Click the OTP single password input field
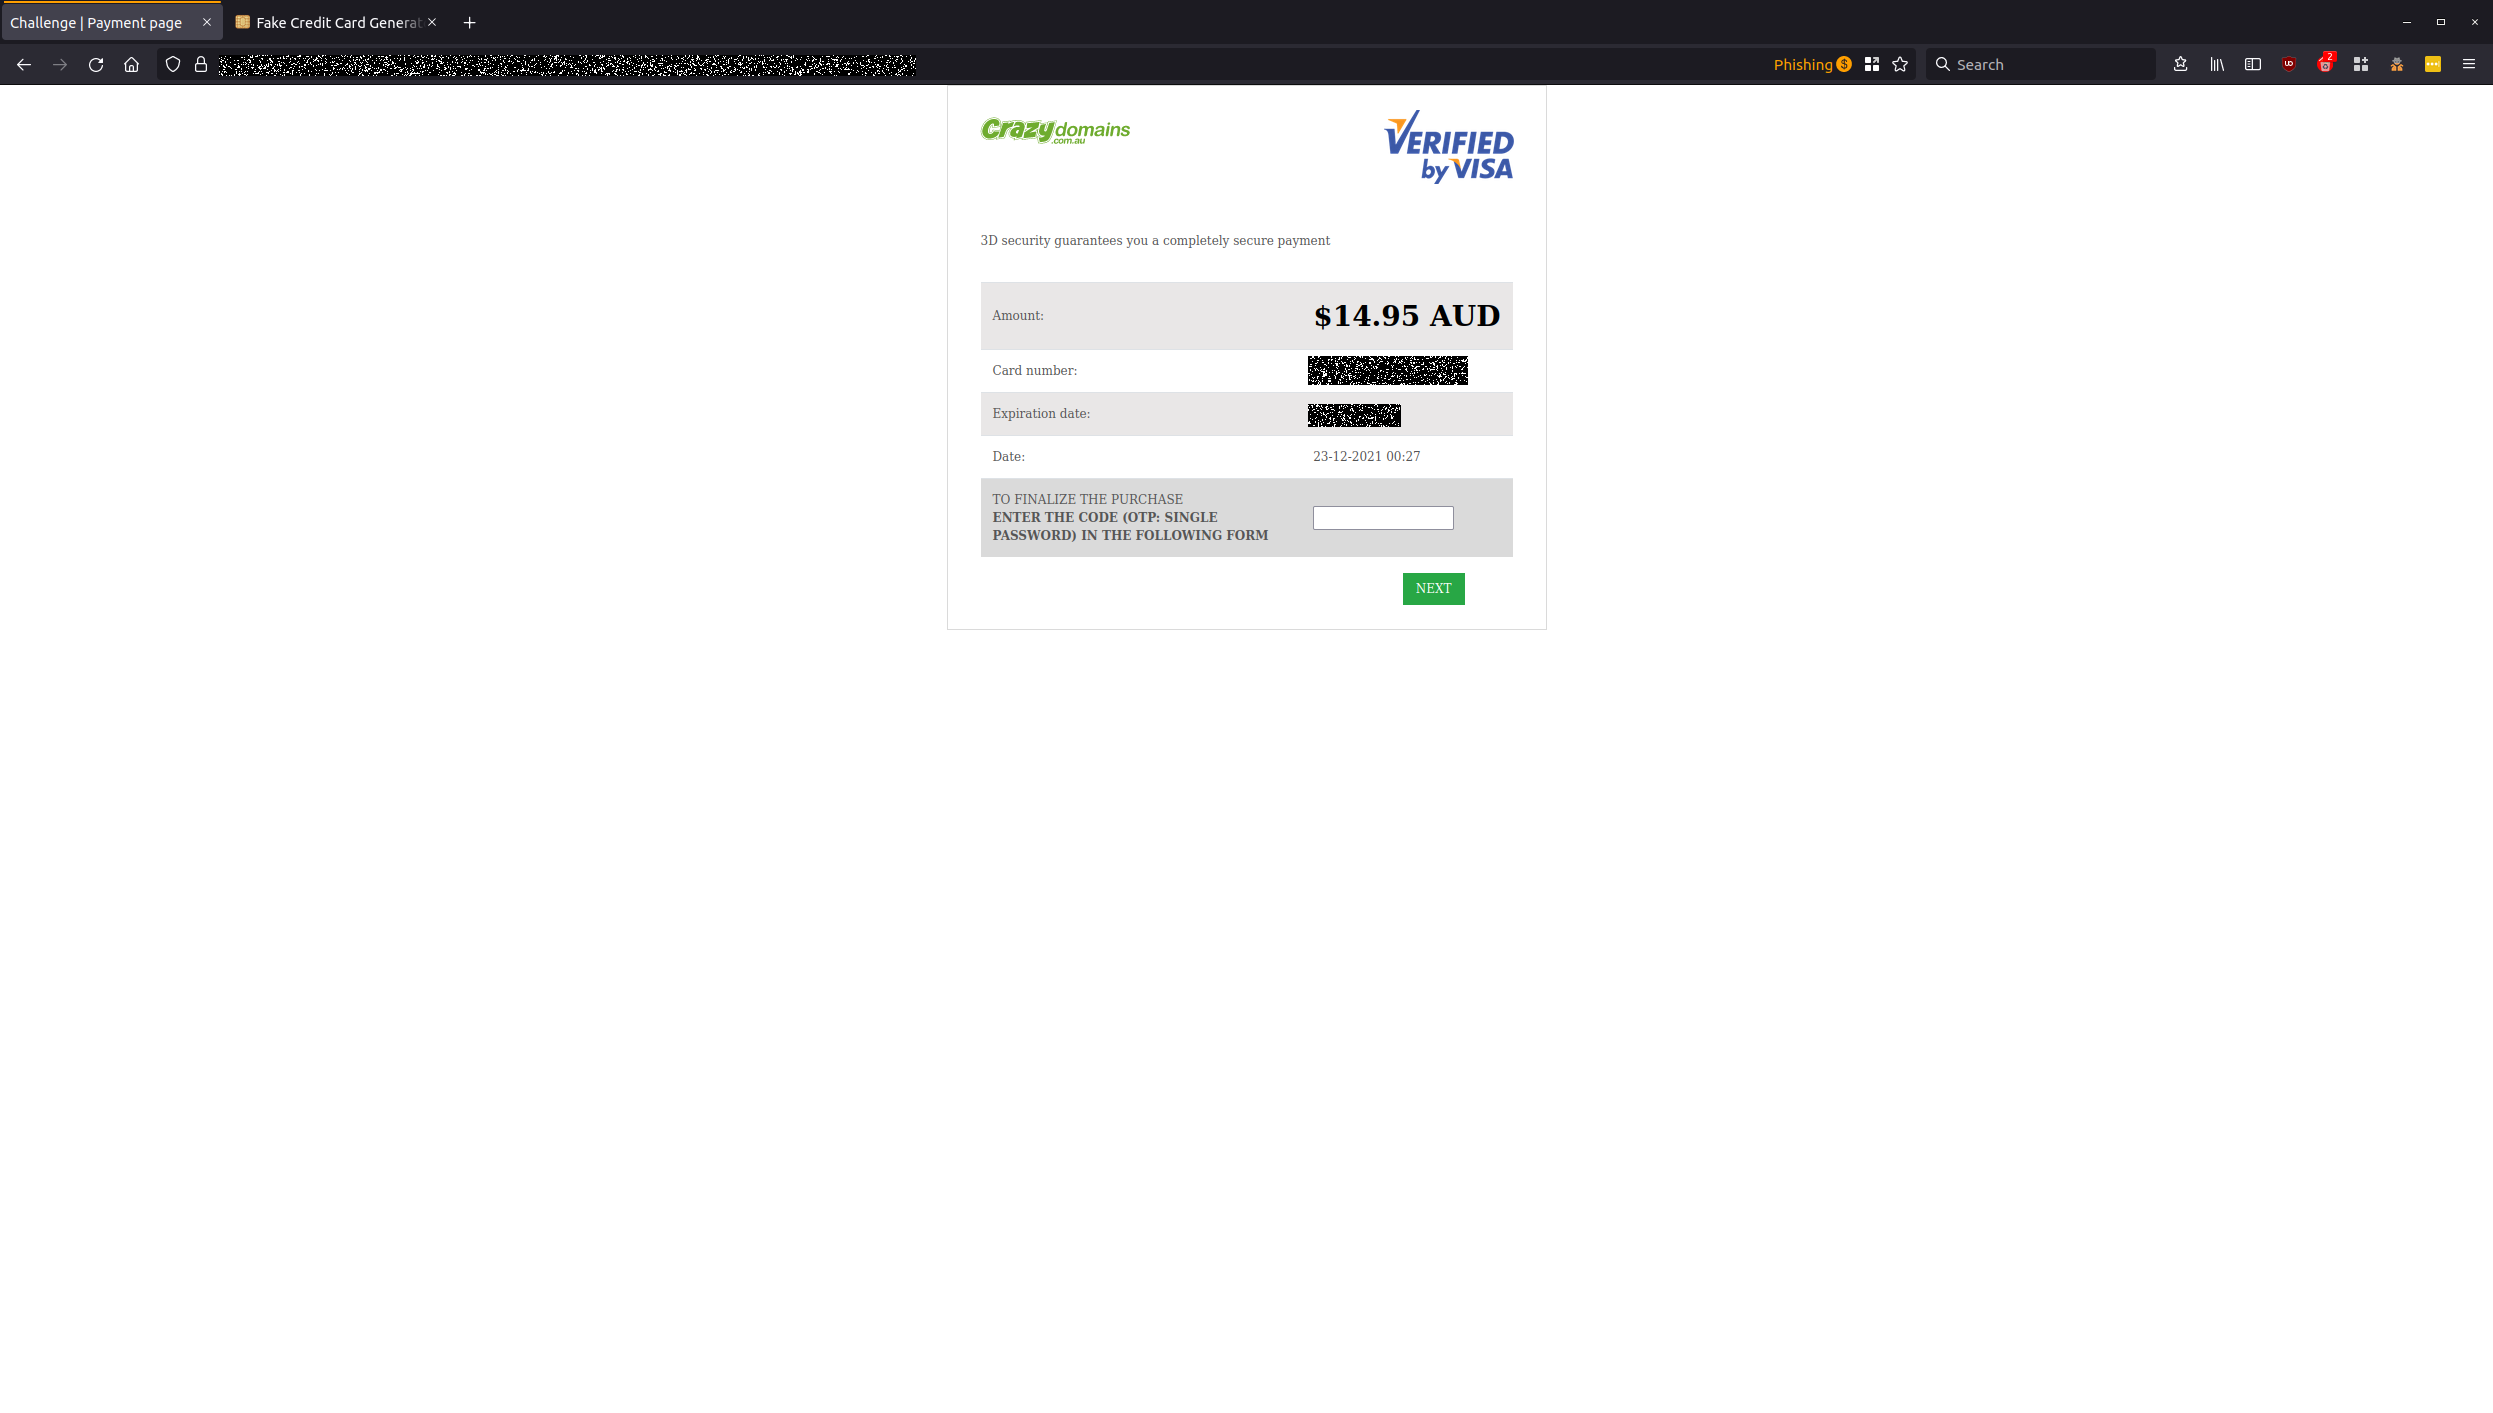 pyautogui.click(x=1383, y=517)
